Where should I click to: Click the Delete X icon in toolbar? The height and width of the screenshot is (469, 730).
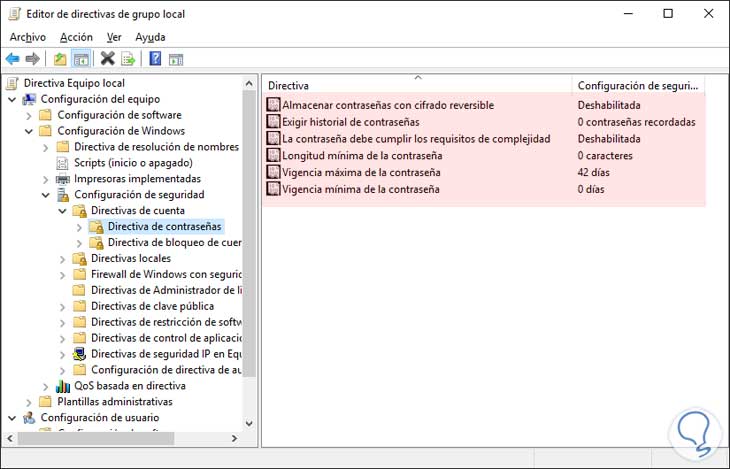pyautogui.click(x=107, y=59)
